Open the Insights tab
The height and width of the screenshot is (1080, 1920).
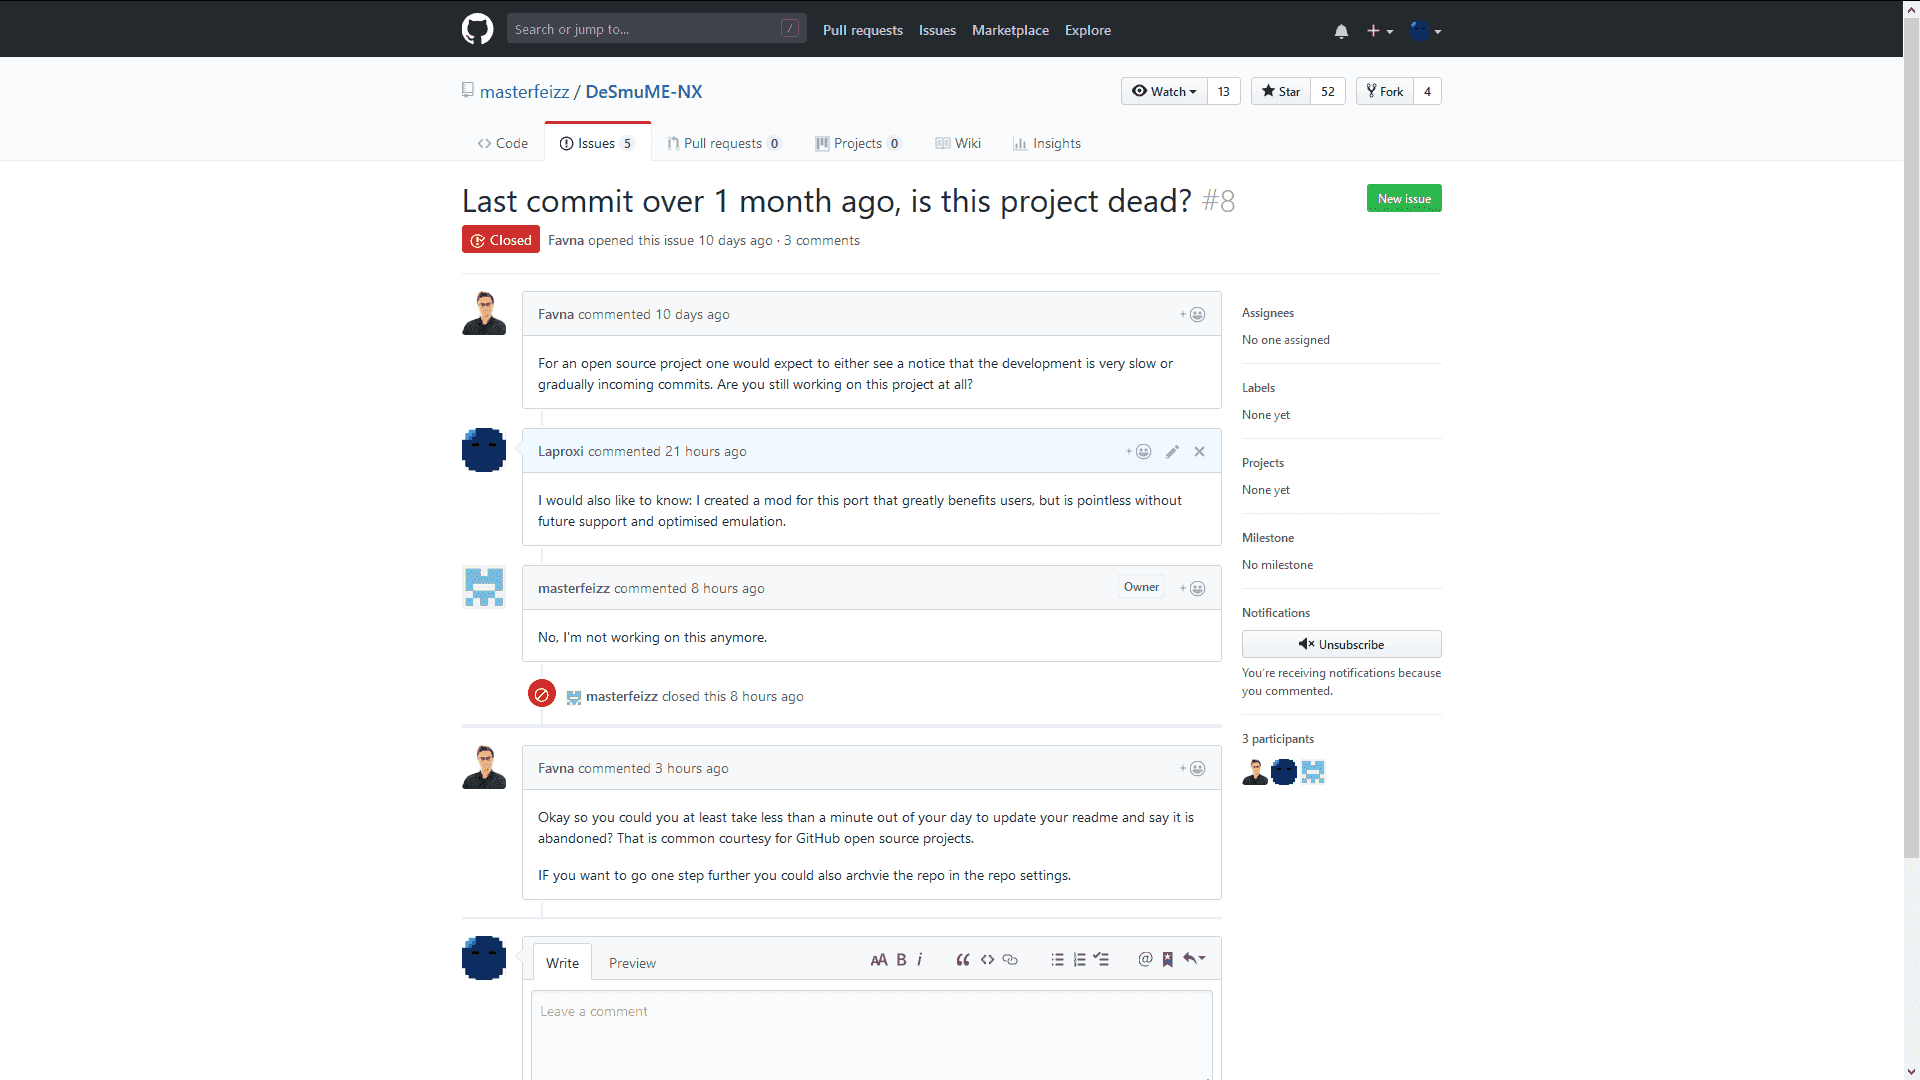[1047, 143]
